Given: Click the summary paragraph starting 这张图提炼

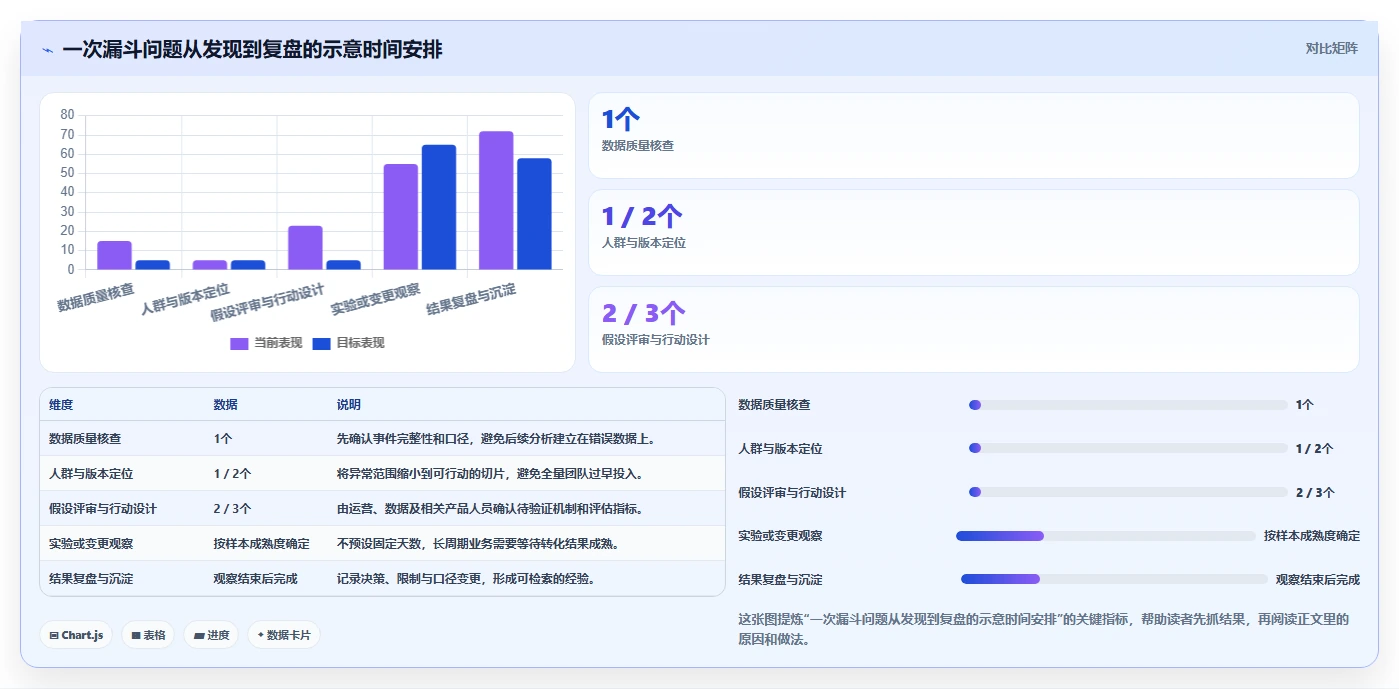Looking at the screenshot, I should [1043, 629].
